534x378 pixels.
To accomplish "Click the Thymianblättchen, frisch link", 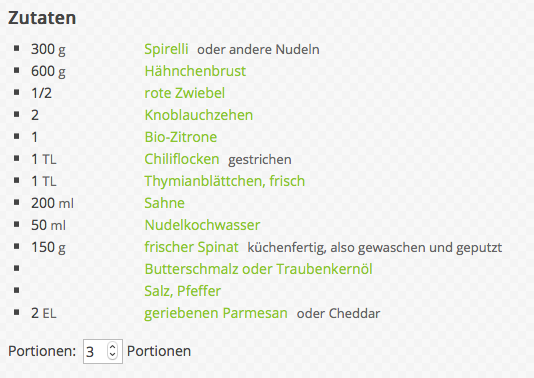I will pos(224,181).
